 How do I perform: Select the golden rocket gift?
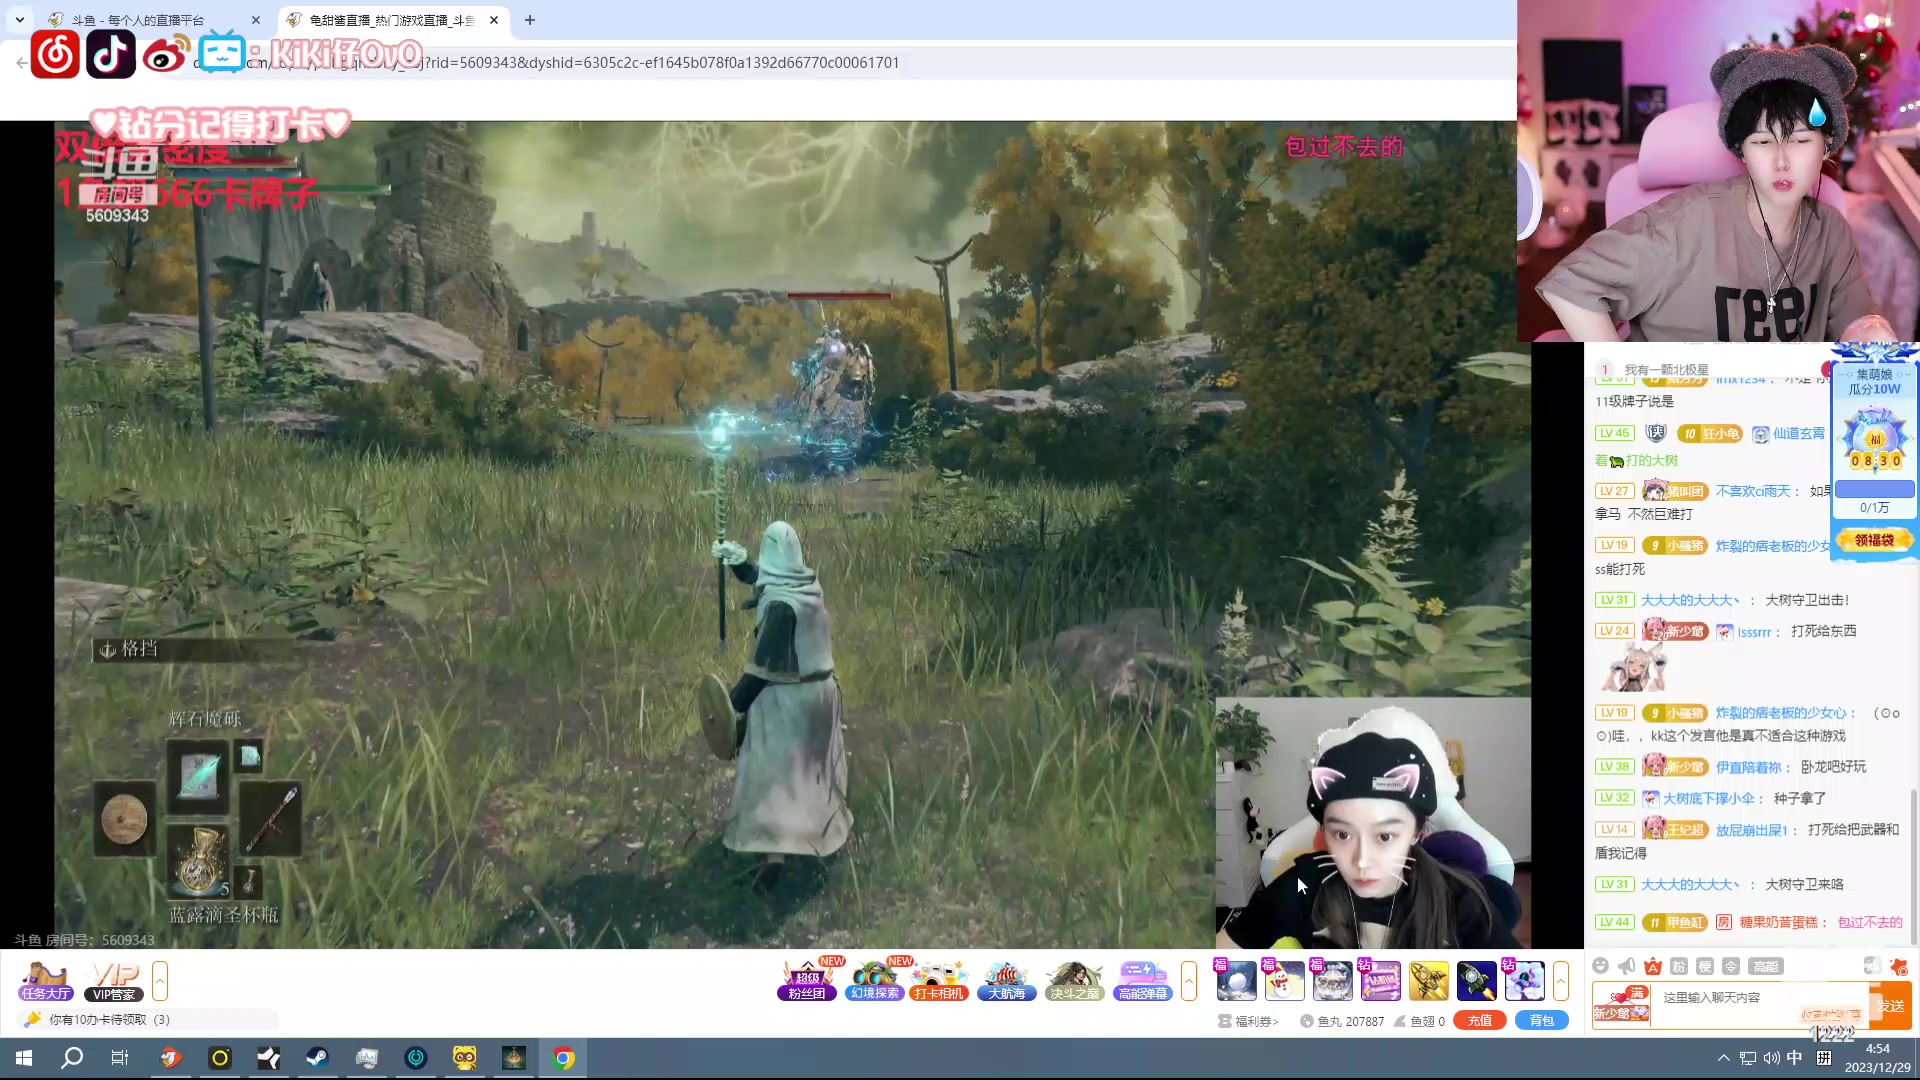(x=1428, y=980)
